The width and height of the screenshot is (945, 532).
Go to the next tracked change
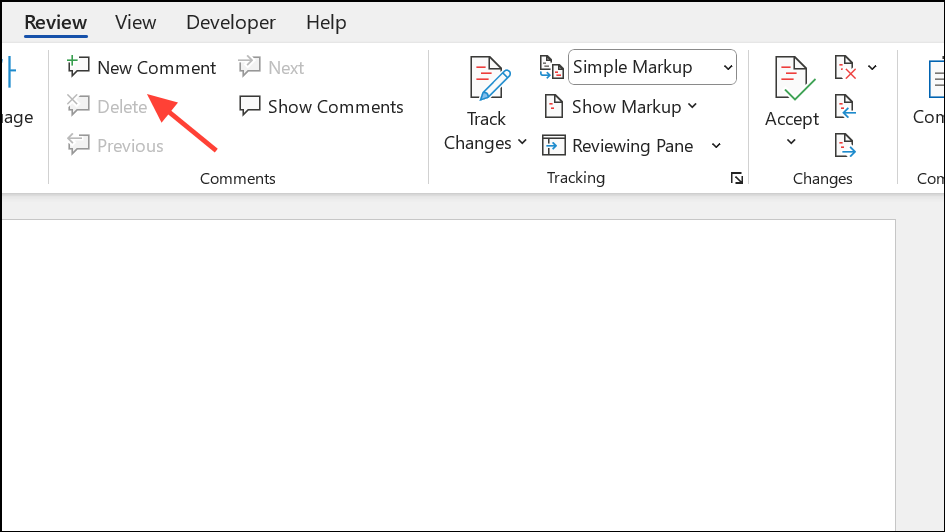click(845, 145)
